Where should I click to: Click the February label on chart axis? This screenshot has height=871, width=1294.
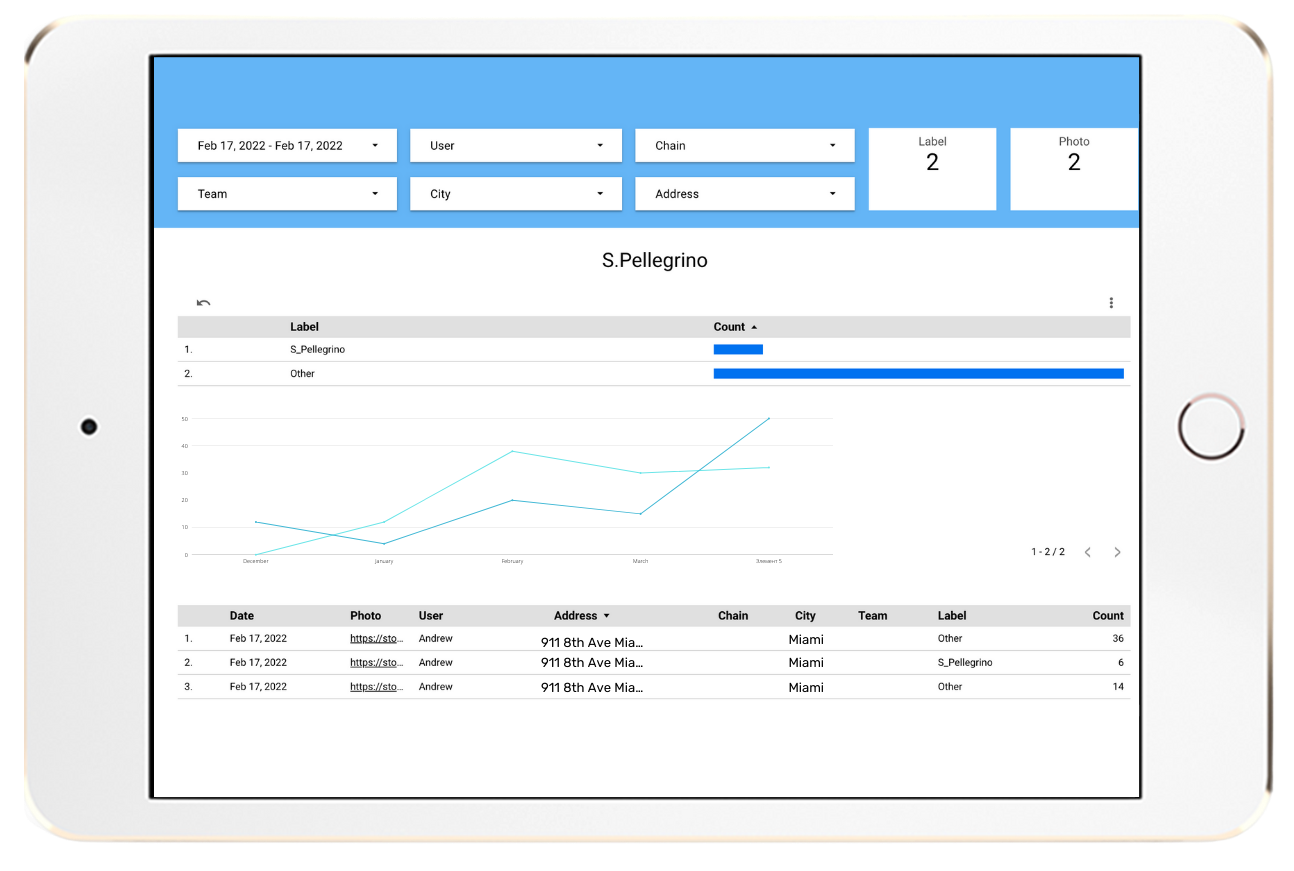point(512,561)
